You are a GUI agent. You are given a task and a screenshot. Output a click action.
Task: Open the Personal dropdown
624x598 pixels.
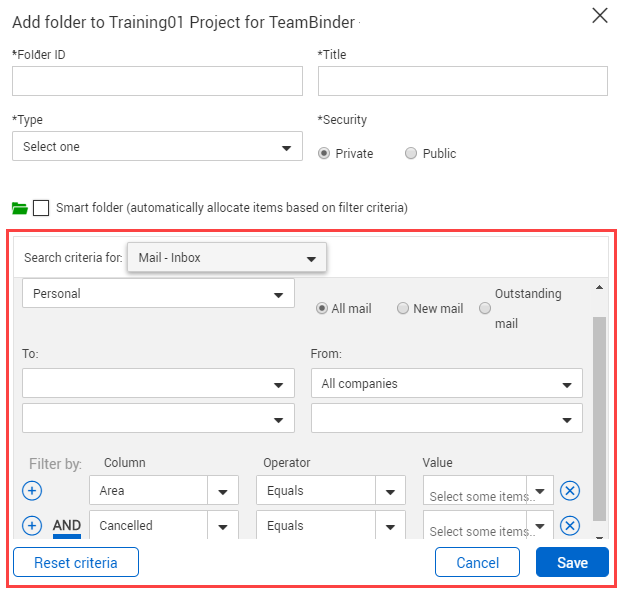tap(158, 293)
